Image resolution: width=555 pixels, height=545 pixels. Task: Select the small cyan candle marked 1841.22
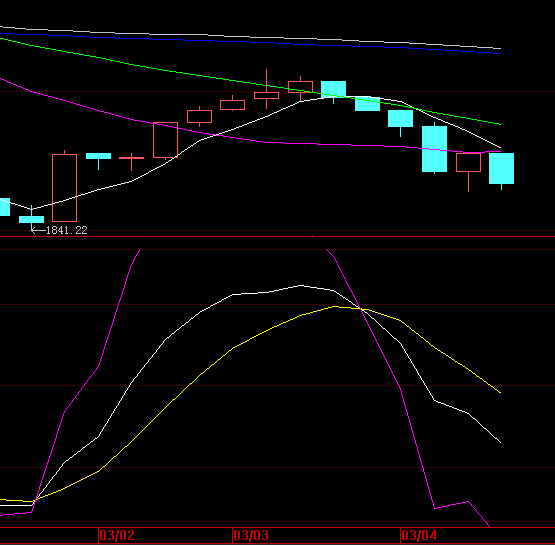32,219
